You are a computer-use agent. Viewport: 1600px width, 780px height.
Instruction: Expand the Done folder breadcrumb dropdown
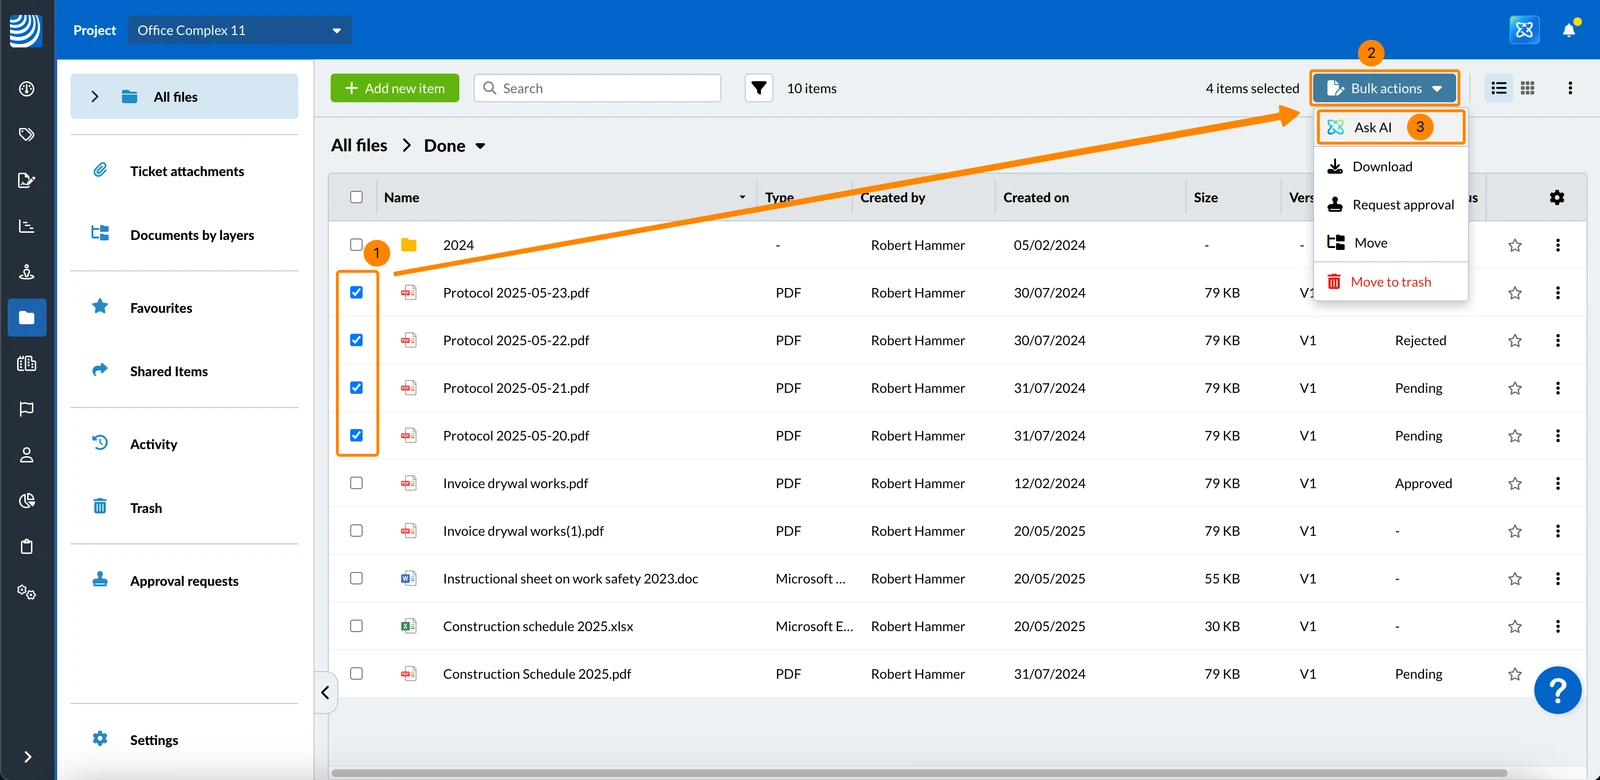click(x=480, y=146)
